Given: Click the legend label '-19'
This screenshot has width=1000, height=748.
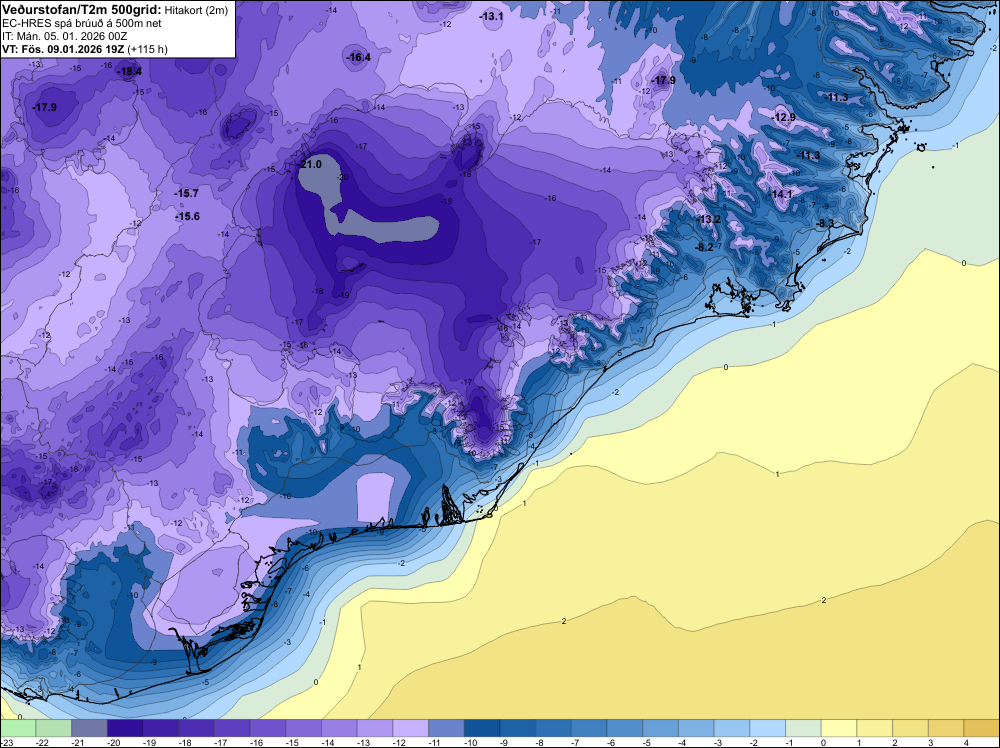Looking at the screenshot, I should click(x=149, y=742).
